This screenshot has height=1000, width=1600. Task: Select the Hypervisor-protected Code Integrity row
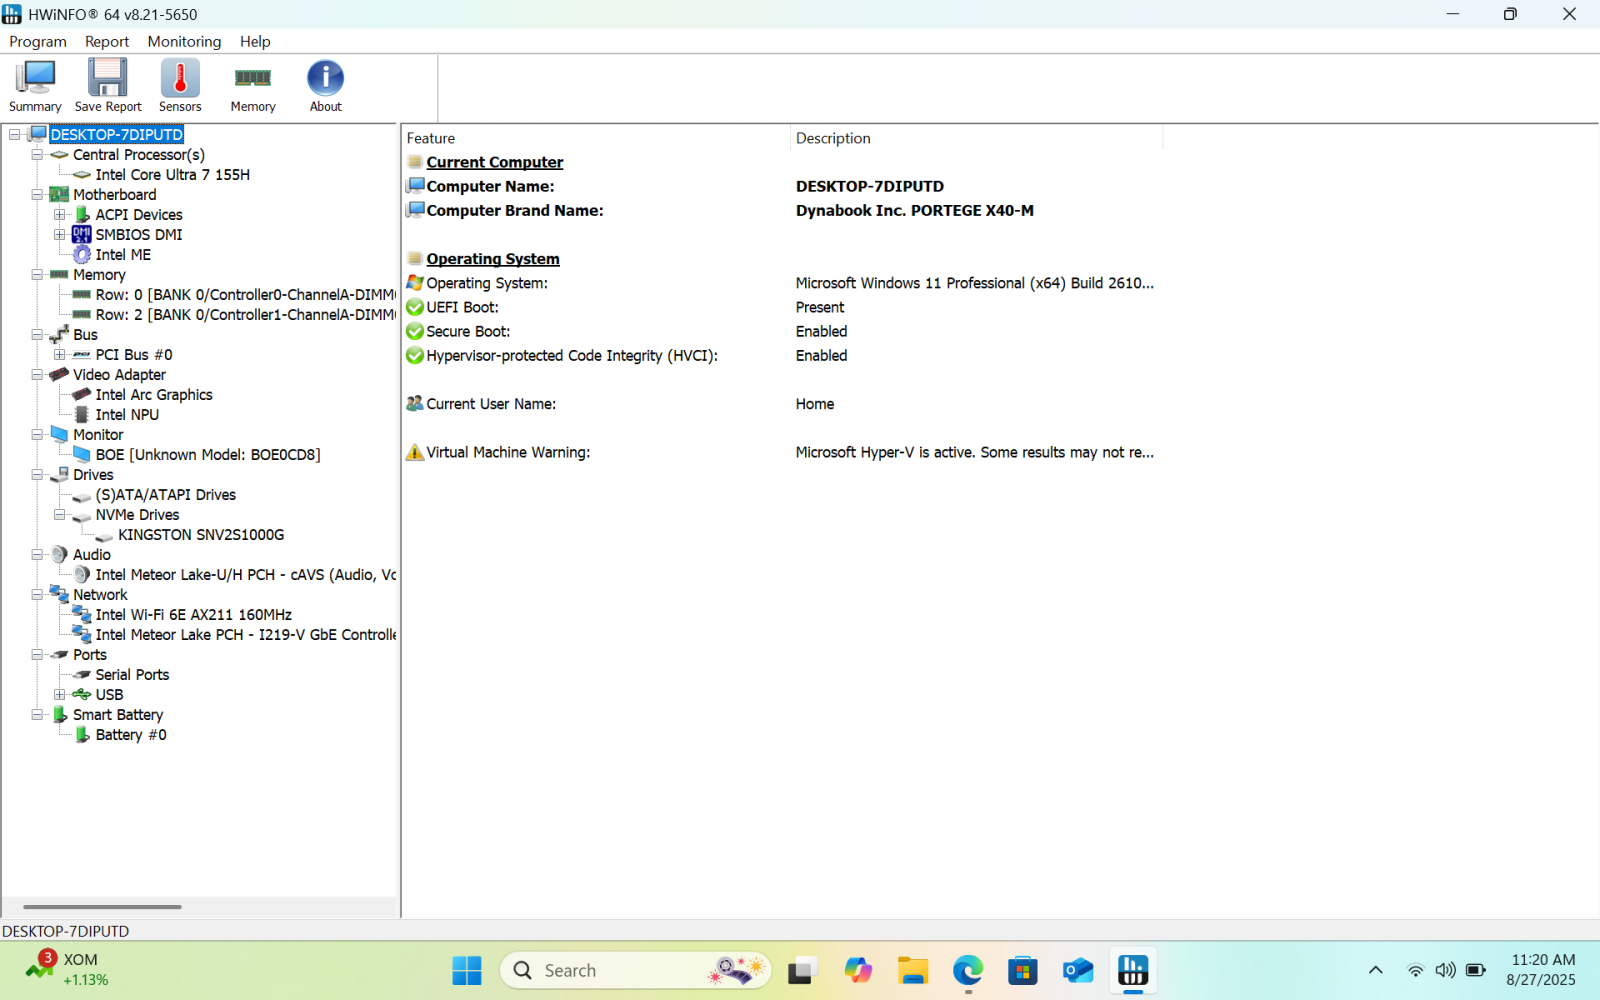[783, 355]
